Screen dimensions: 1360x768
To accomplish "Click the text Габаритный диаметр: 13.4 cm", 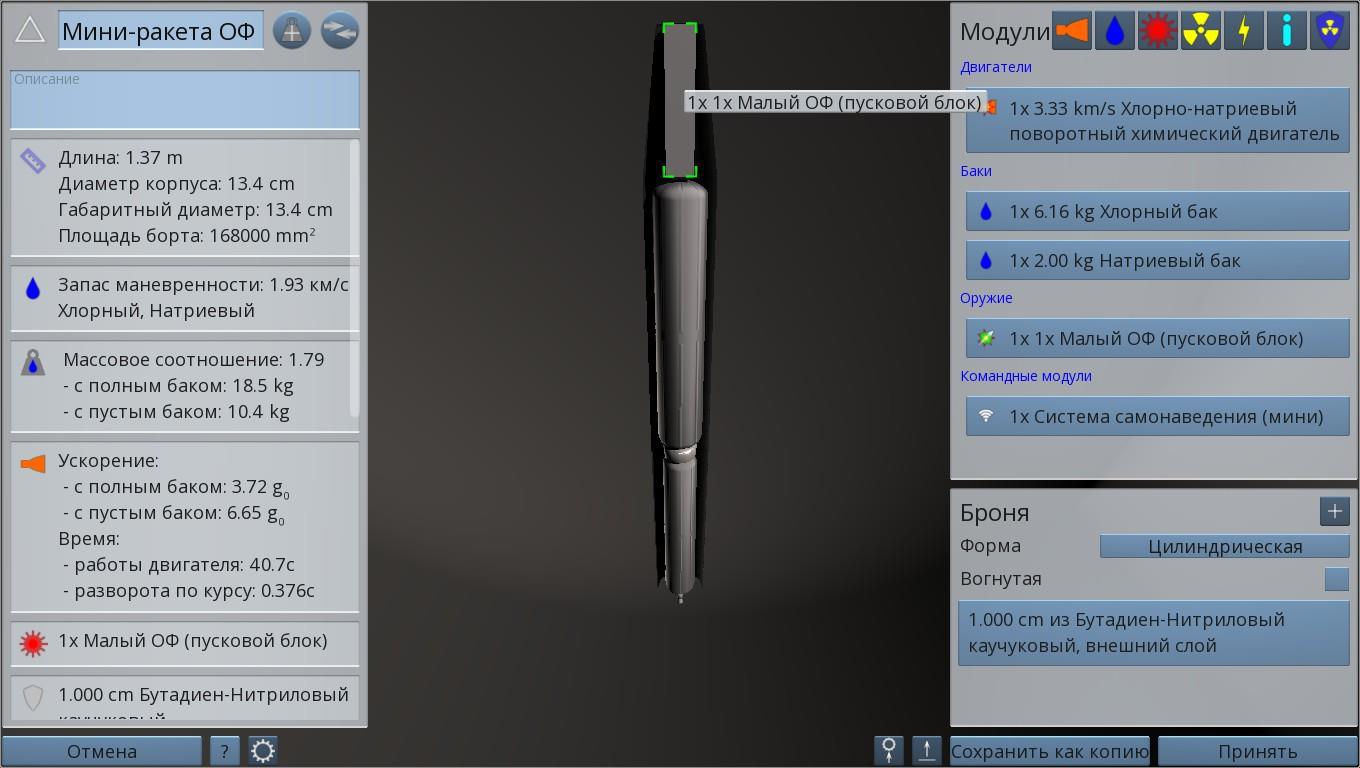I will [x=195, y=210].
